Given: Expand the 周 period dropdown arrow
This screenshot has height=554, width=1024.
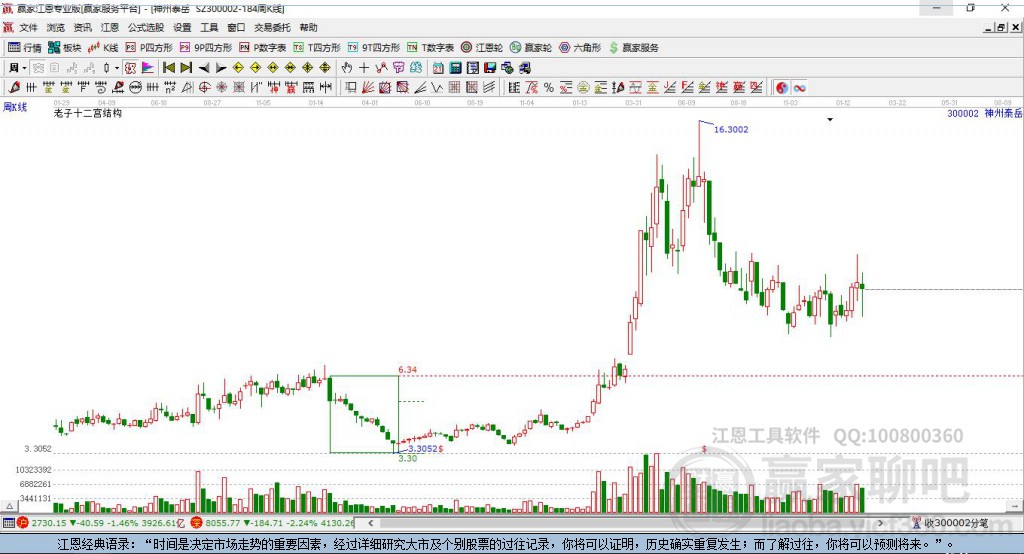Looking at the screenshot, I should click(24, 68).
